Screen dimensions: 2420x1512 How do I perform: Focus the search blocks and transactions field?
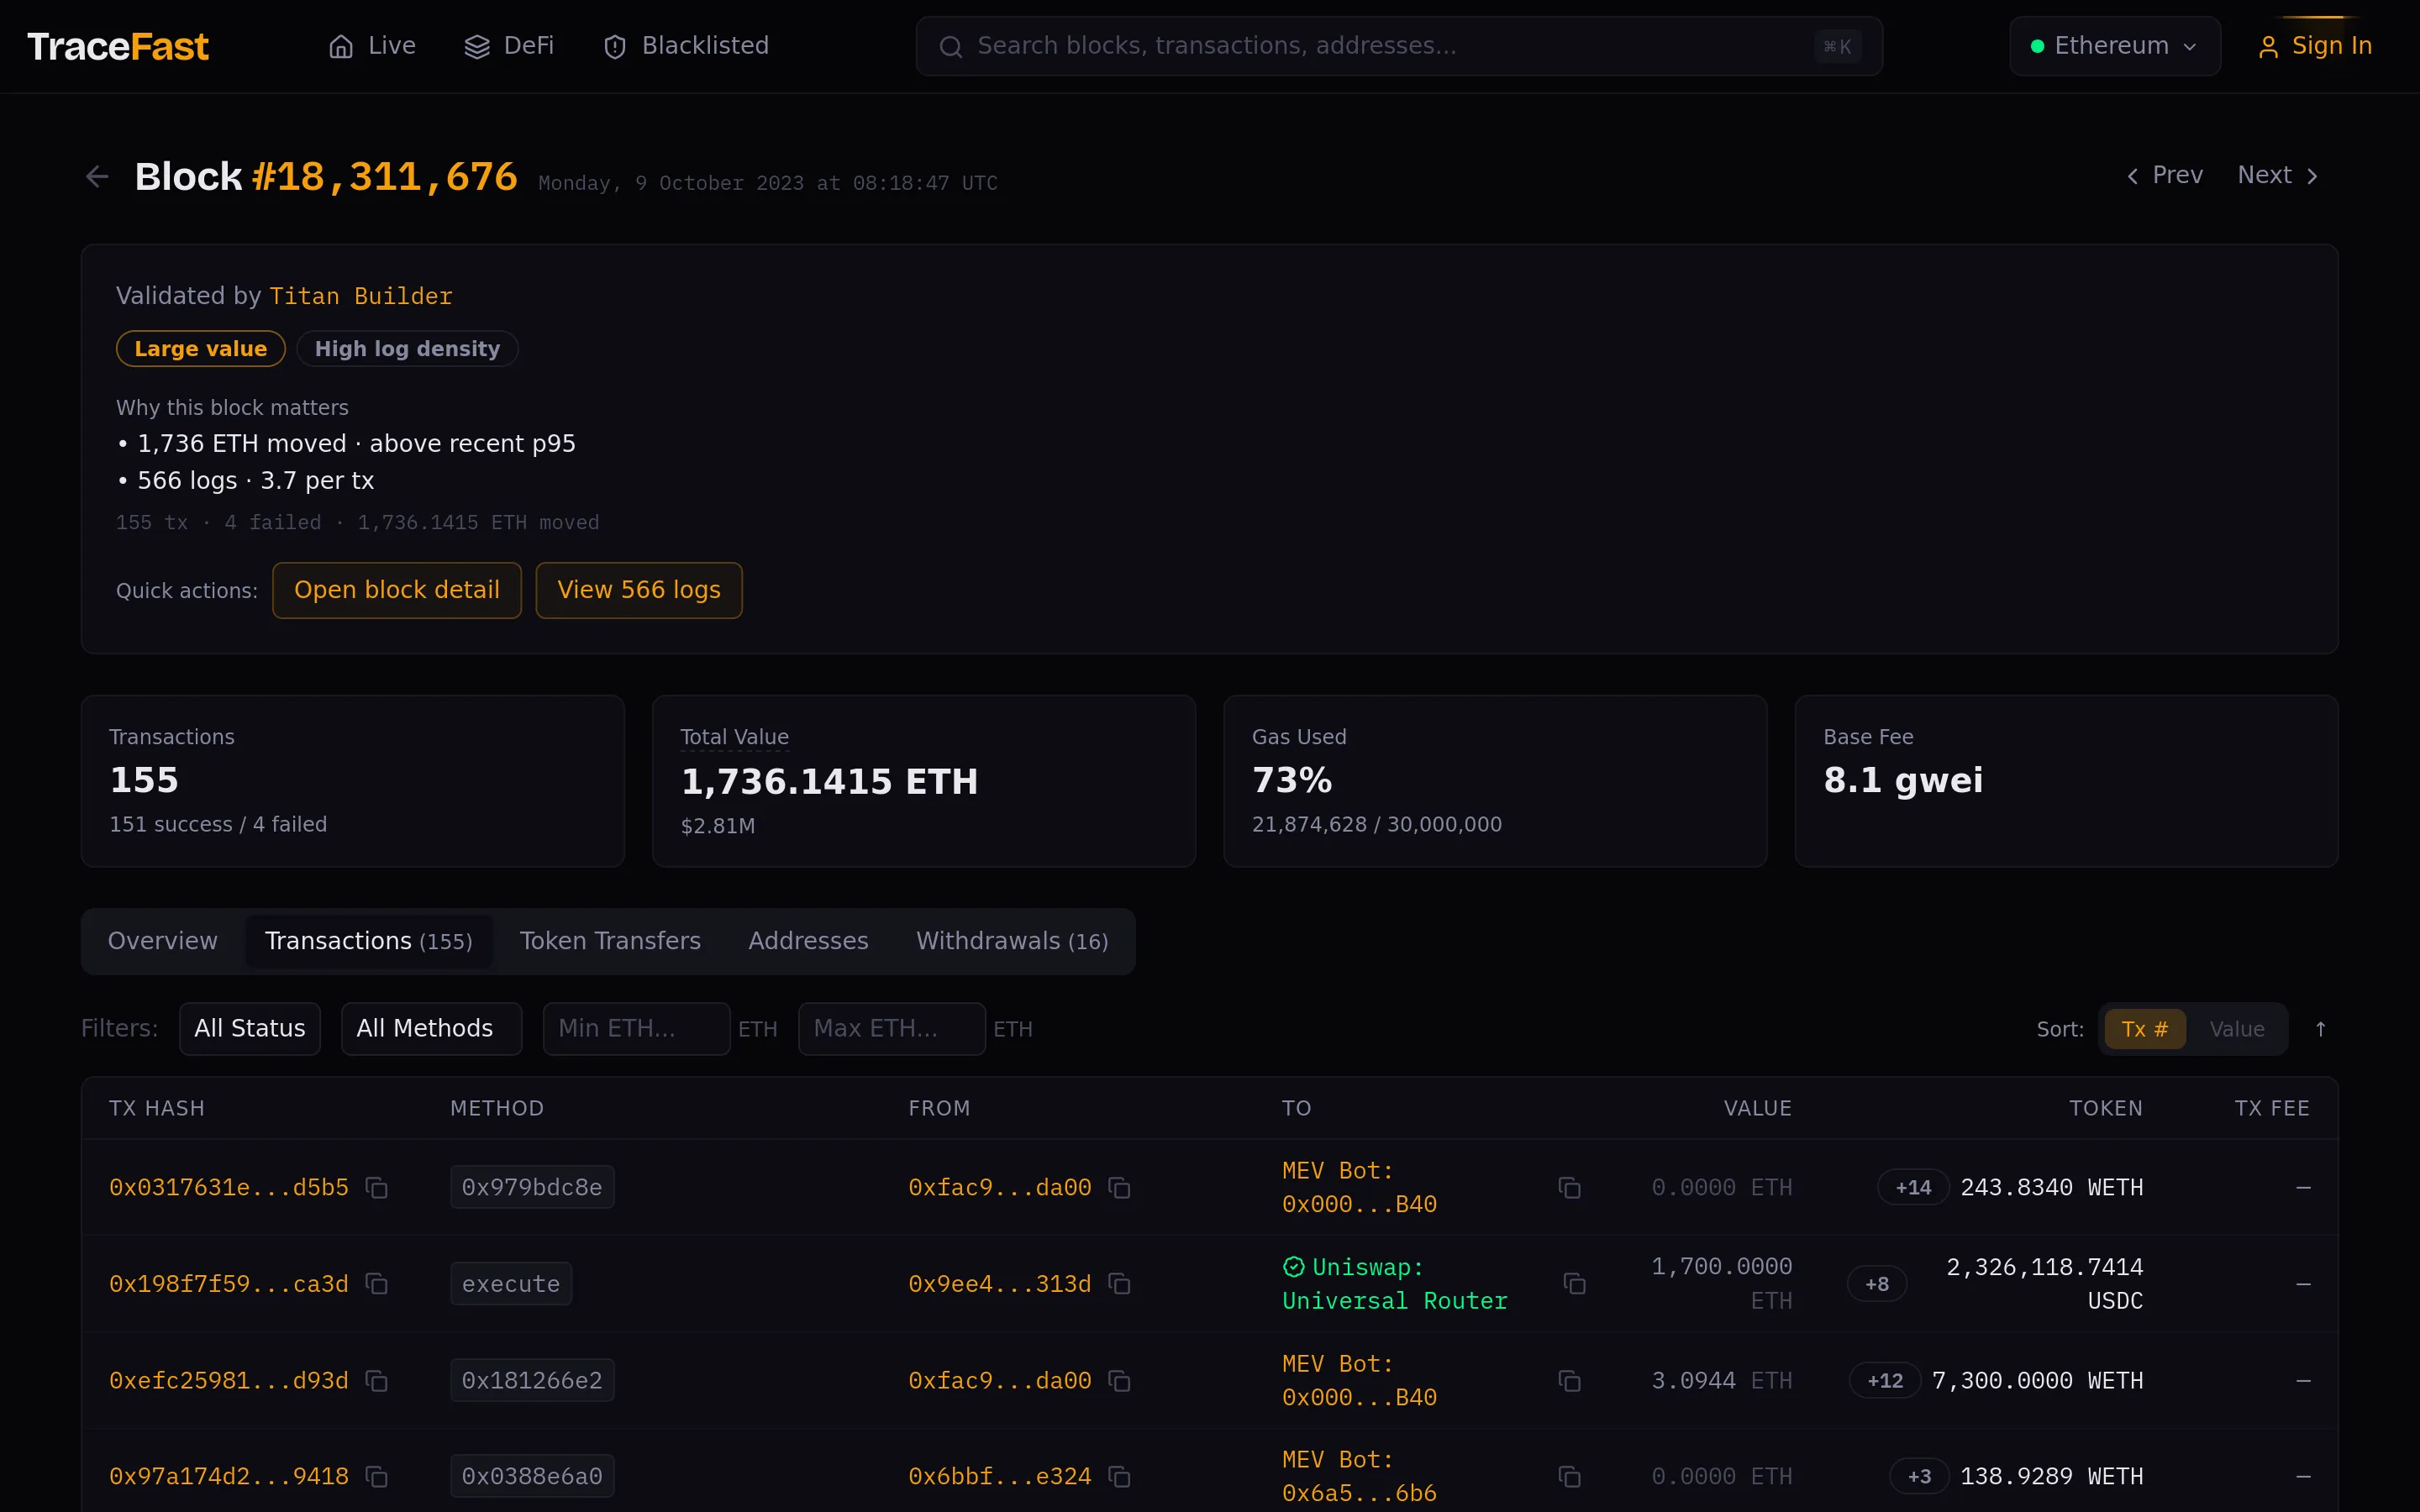[x=1399, y=46]
